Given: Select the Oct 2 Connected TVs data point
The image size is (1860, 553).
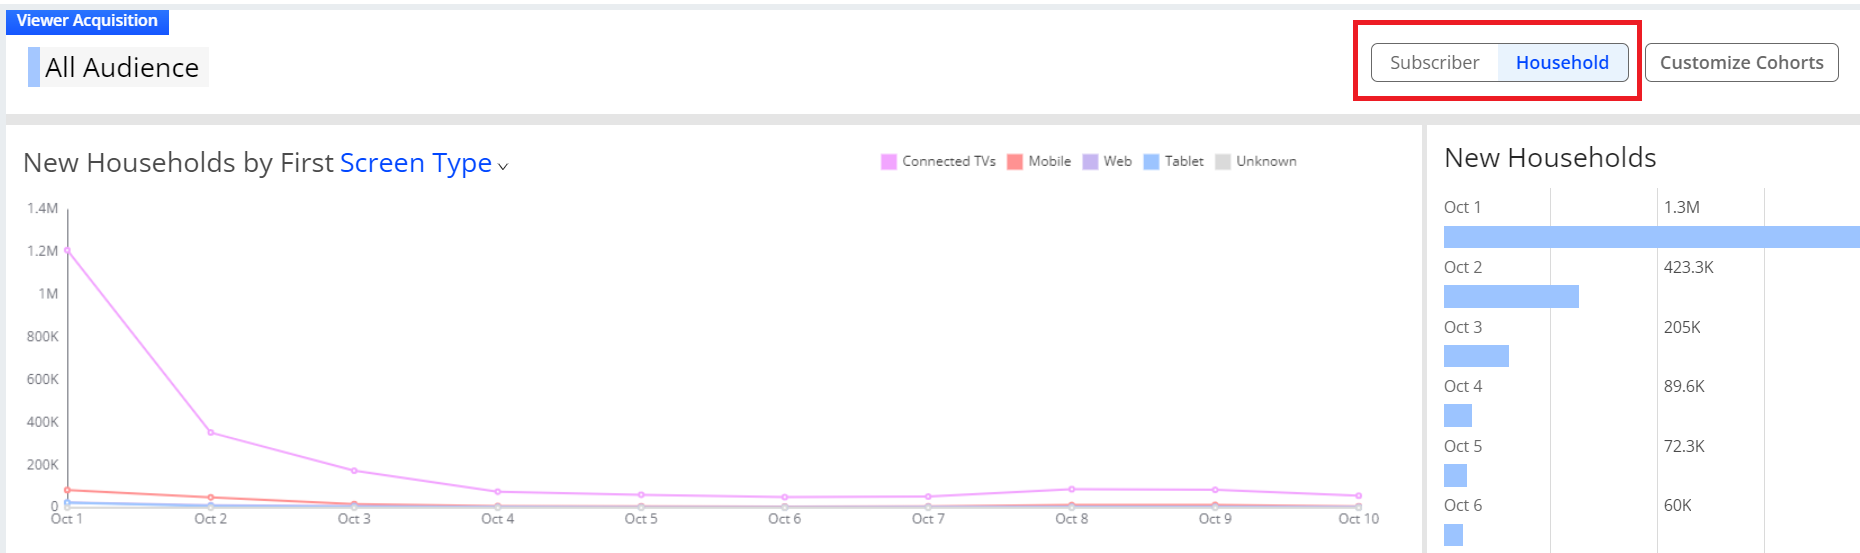Looking at the screenshot, I should pyautogui.click(x=210, y=432).
